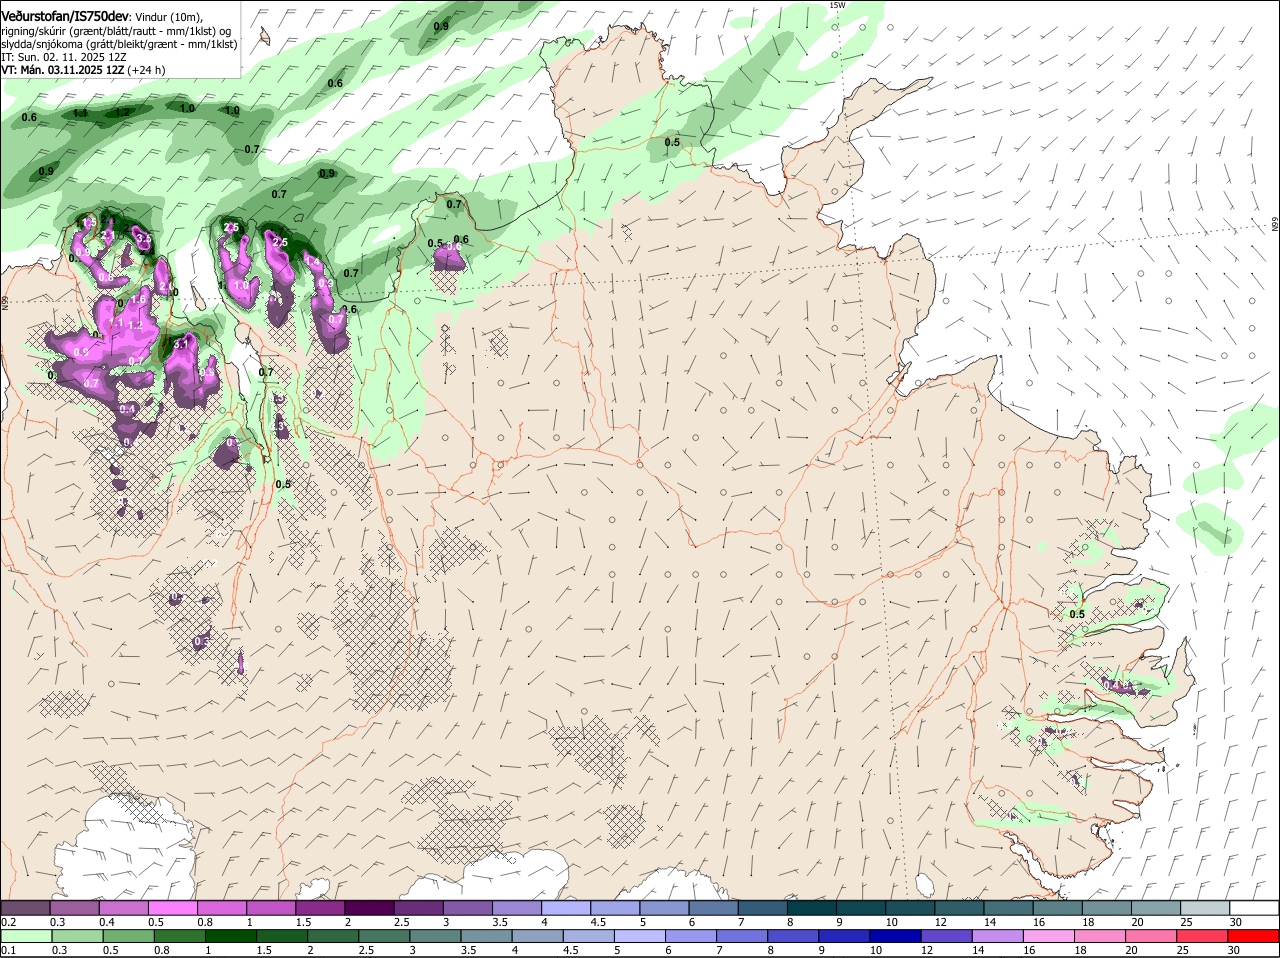The image size is (1280, 958).
Task: Click the 'VT: Mán. 03.11.2025 12Z (+24 h)' line
Action: pyautogui.click(x=83, y=70)
